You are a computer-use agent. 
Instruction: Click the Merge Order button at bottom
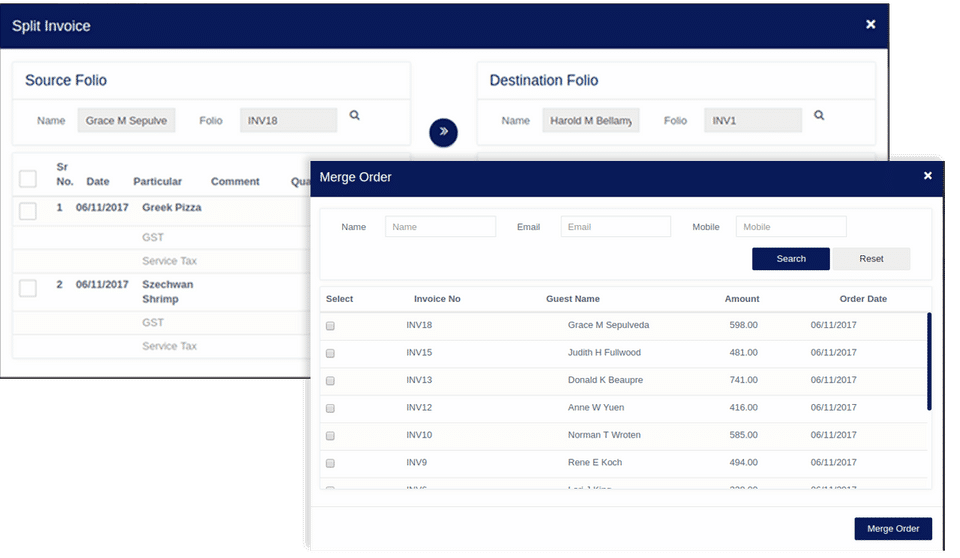pyautogui.click(x=893, y=529)
